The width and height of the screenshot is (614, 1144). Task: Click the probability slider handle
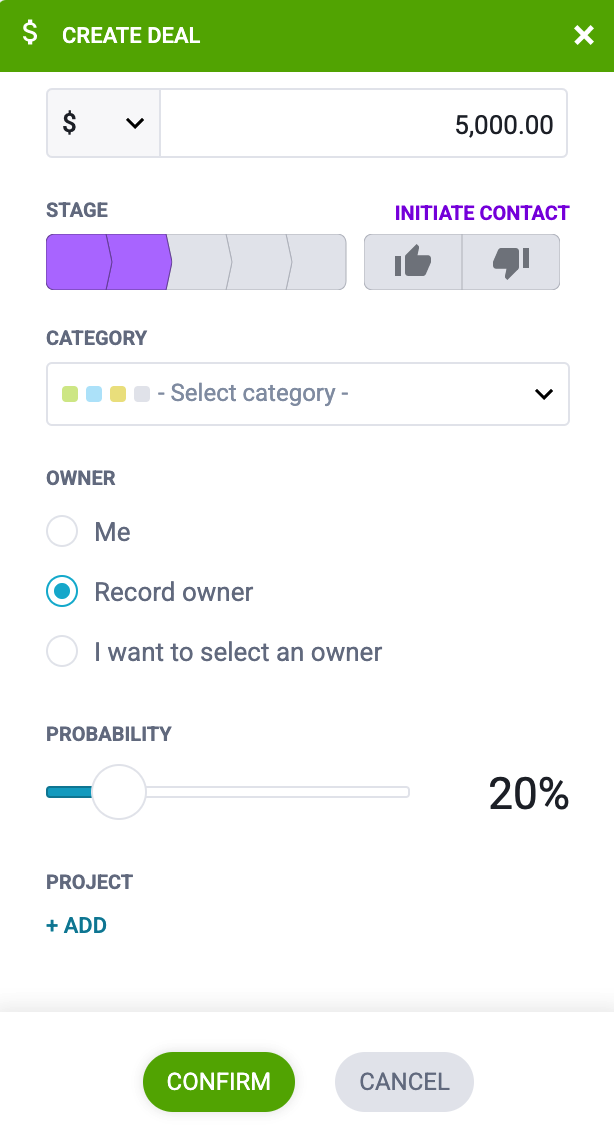coord(119,792)
